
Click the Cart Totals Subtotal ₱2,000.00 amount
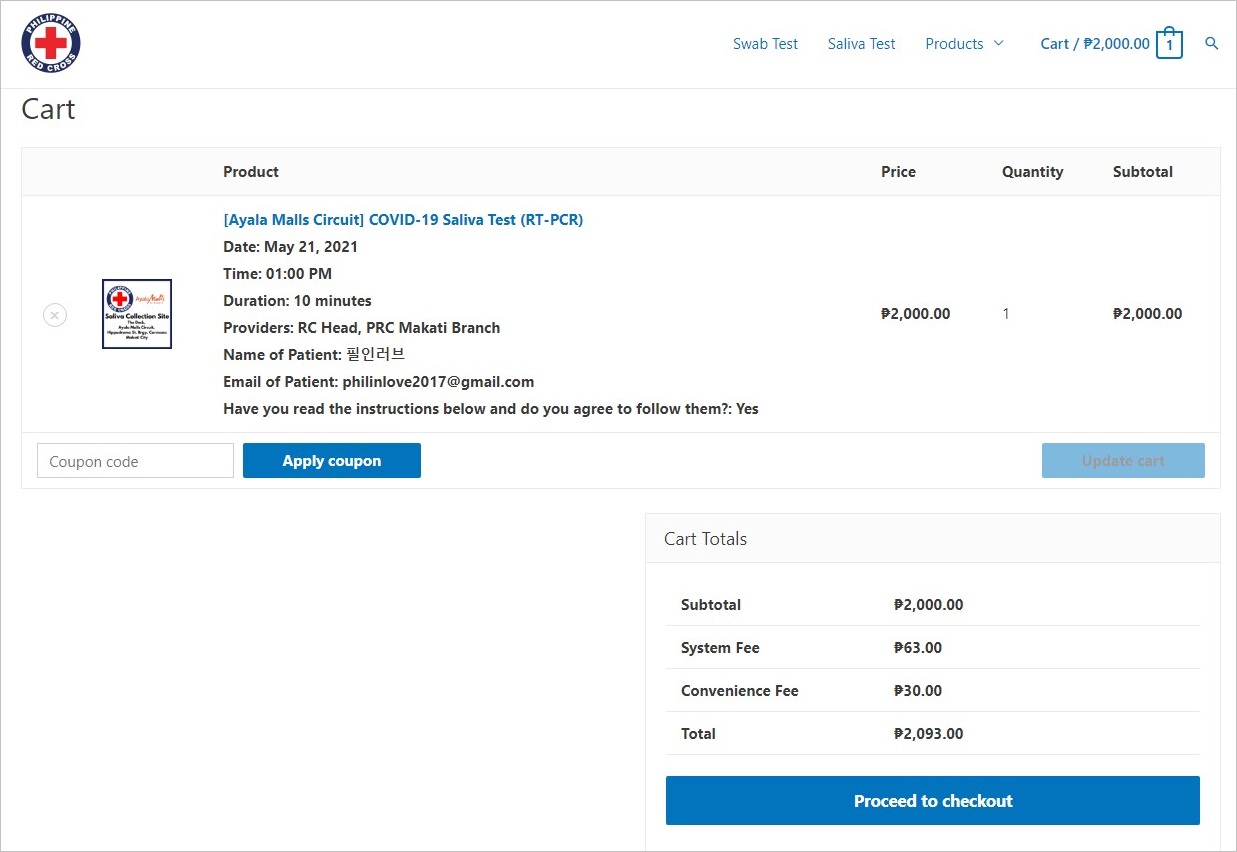(929, 605)
